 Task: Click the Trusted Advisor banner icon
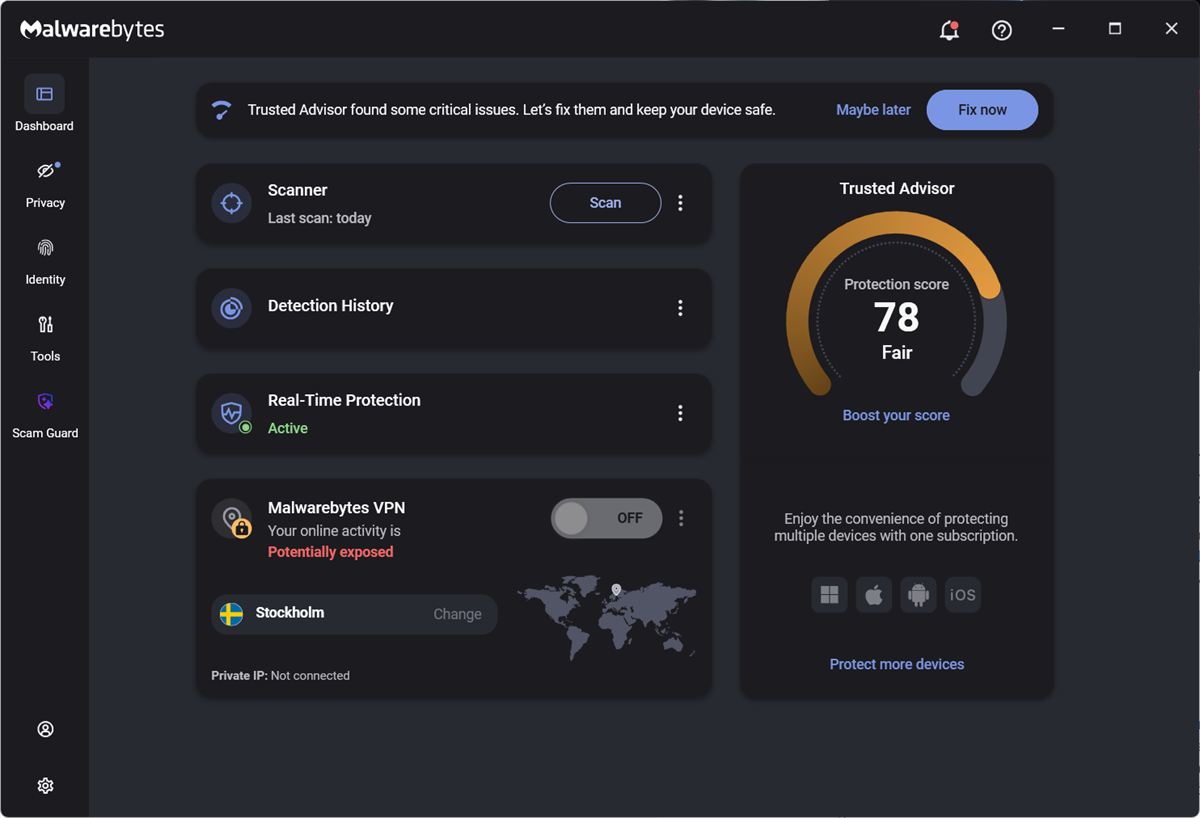pos(222,110)
